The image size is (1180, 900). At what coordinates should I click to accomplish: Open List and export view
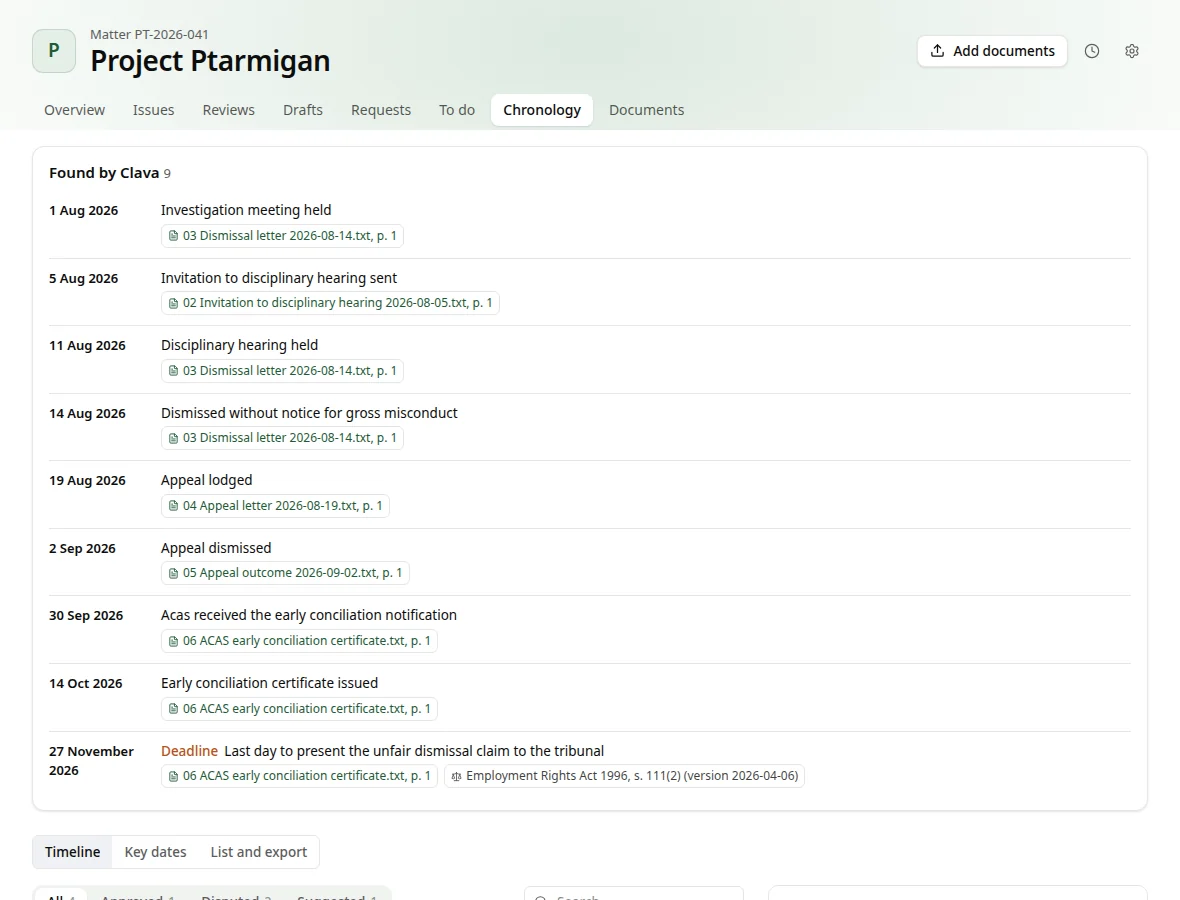click(259, 852)
